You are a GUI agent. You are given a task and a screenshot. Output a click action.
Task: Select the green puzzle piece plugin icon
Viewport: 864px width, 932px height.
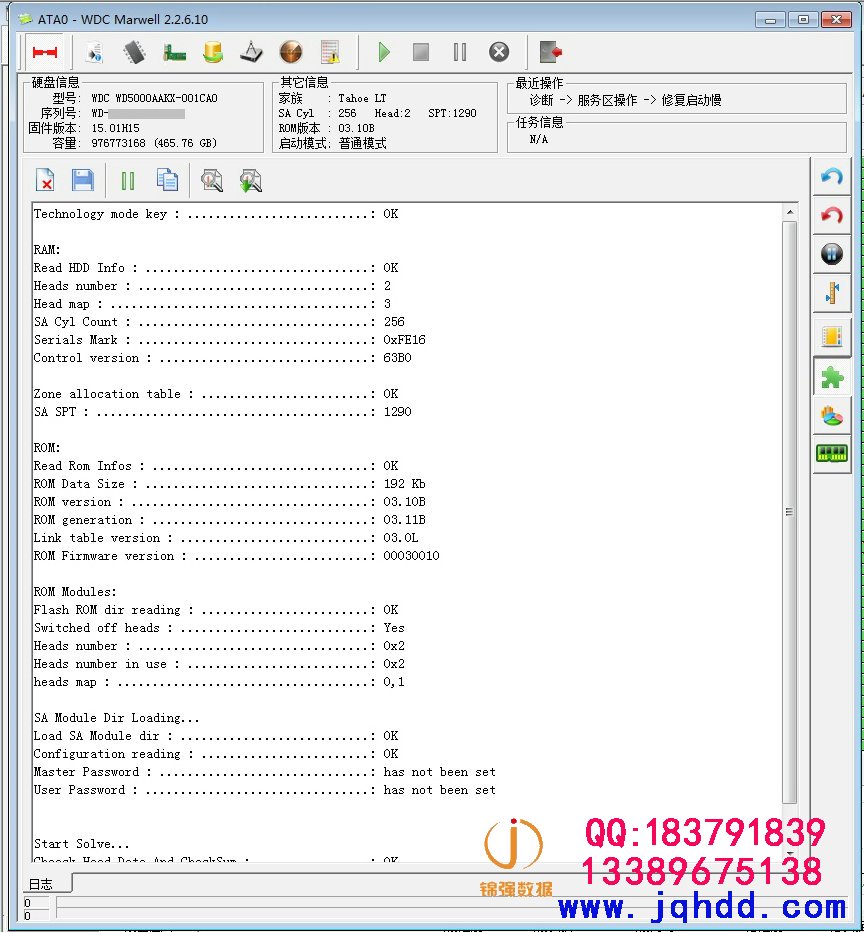coord(831,377)
